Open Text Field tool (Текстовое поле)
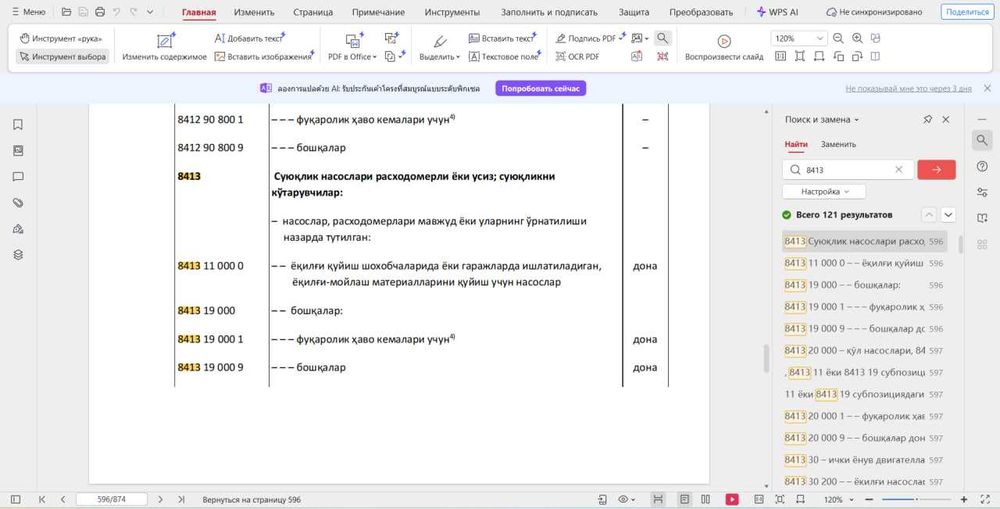Image resolution: width=1000 pixels, height=509 pixels. [503, 57]
